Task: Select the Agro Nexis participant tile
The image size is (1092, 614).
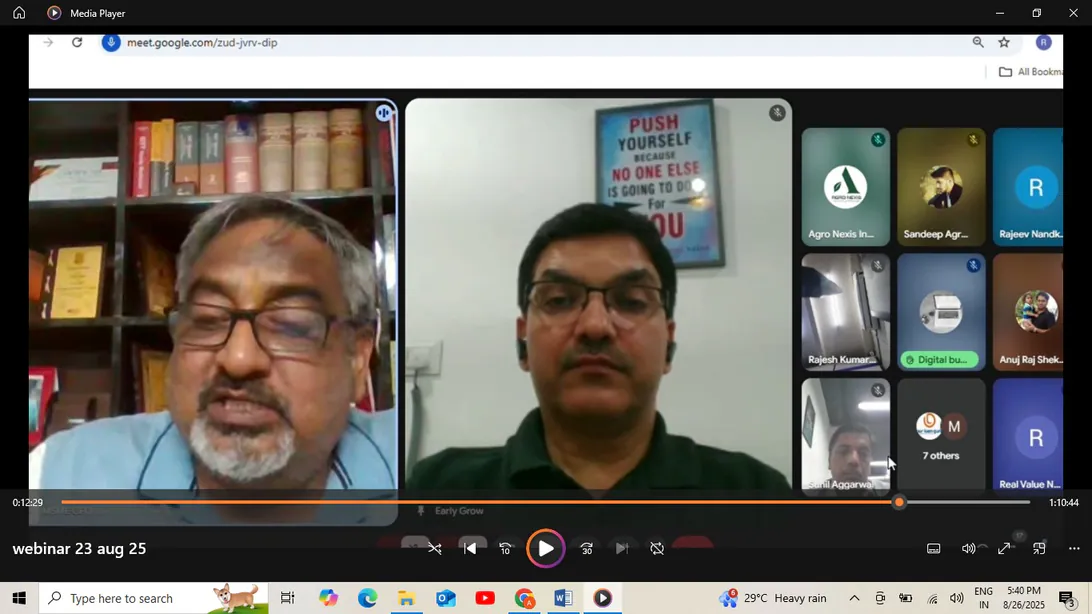Action: 845,187
